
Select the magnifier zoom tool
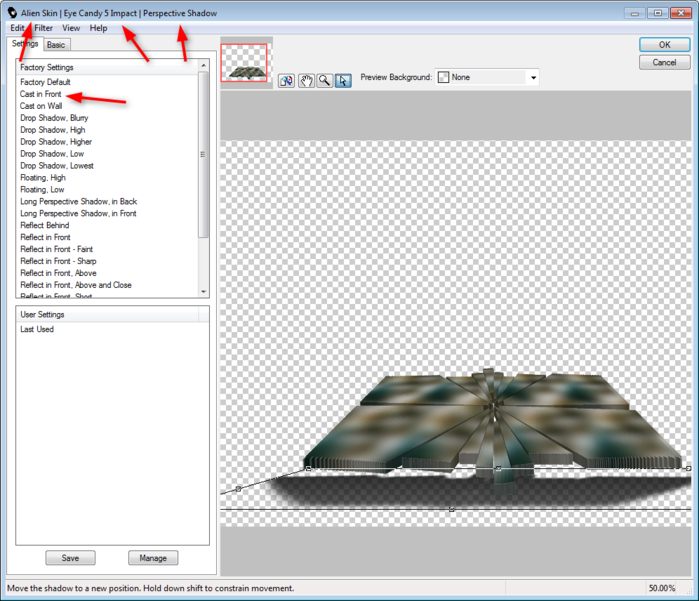[x=325, y=81]
